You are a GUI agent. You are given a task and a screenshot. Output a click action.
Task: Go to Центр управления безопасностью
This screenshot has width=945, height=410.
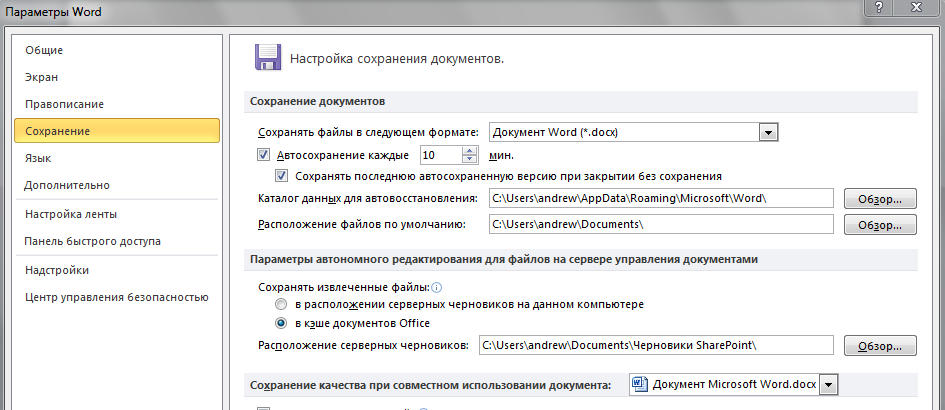[117, 297]
